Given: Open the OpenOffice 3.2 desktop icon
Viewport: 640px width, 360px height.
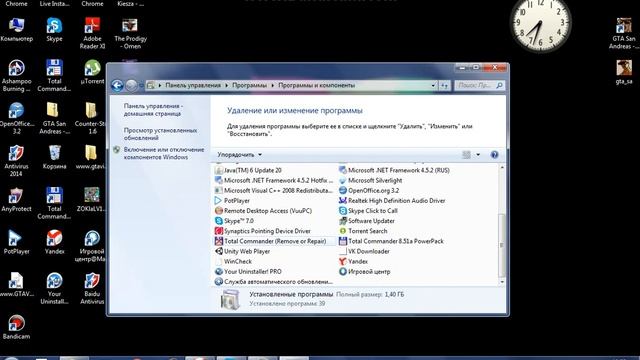Looking at the screenshot, I should point(16,119).
